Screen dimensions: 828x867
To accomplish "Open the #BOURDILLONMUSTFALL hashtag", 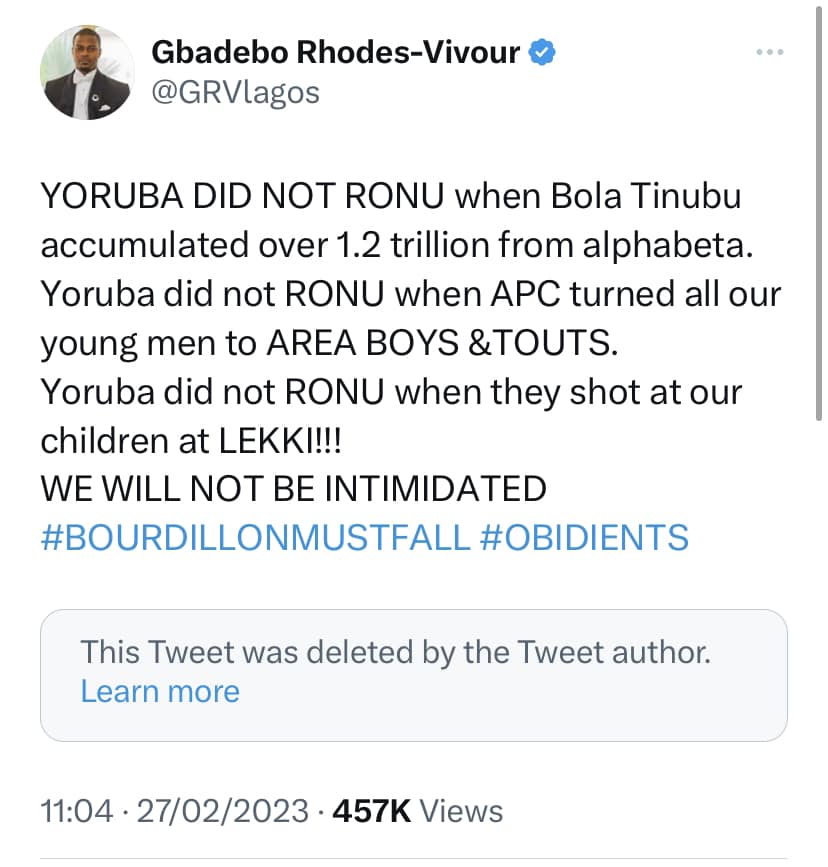I will pyautogui.click(x=255, y=537).
